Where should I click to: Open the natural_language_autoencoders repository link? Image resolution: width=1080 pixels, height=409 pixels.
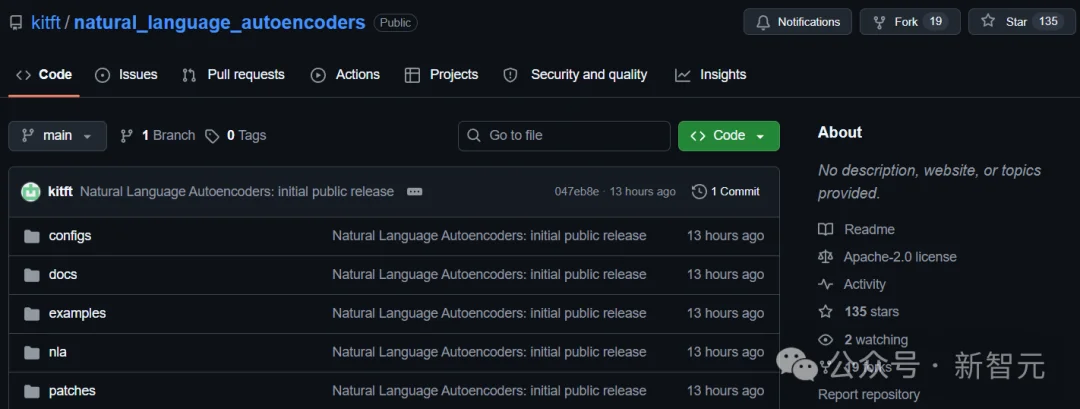(219, 22)
